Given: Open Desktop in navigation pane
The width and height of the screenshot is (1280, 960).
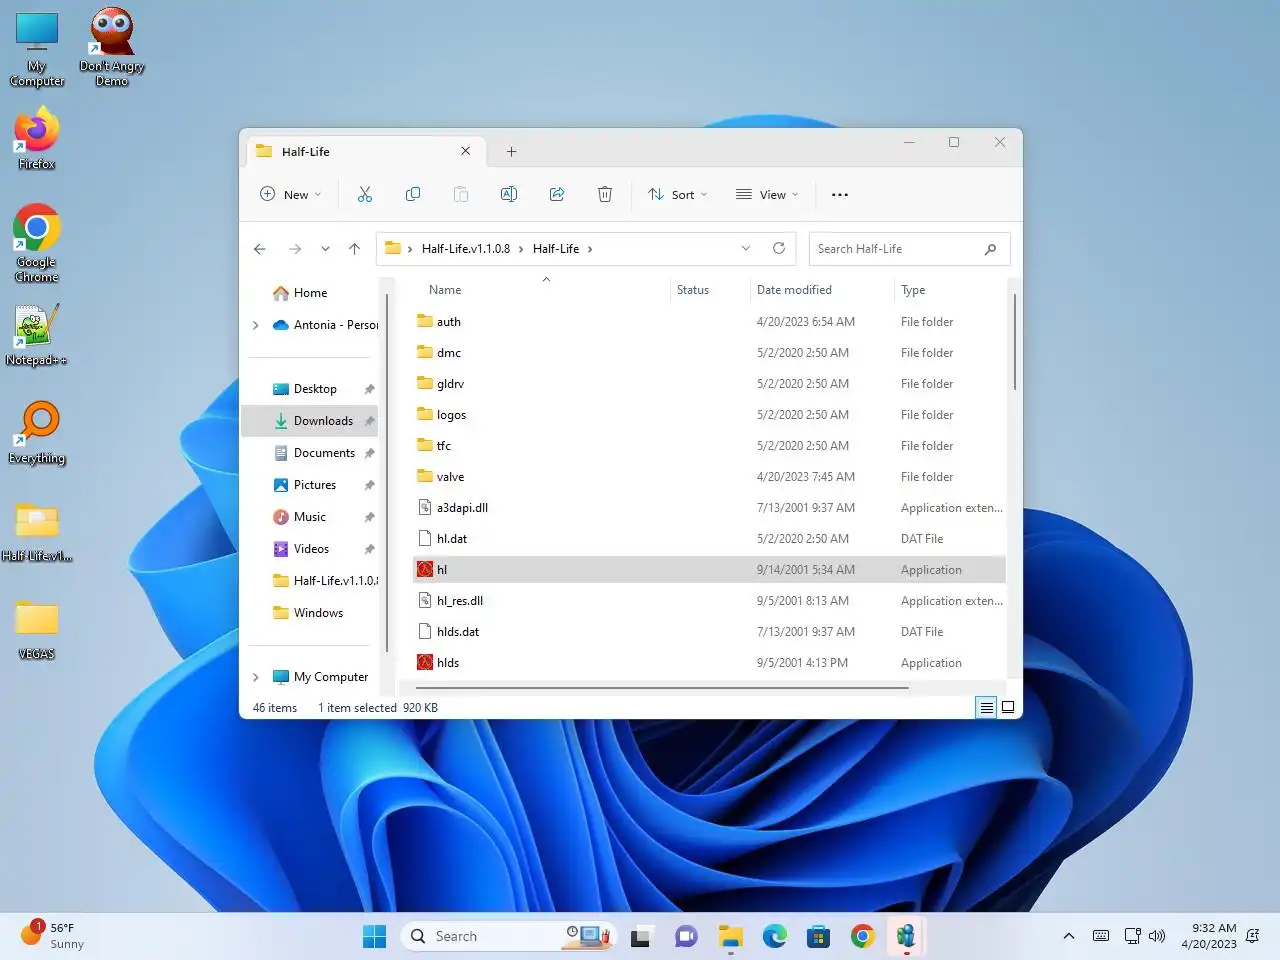Looking at the screenshot, I should (315, 389).
